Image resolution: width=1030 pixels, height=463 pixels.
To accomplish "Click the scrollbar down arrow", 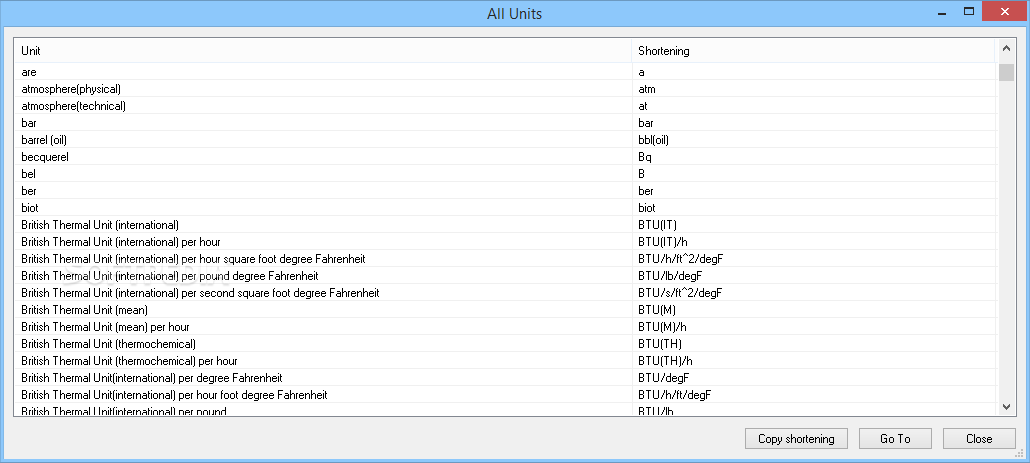I will pos(1006,407).
